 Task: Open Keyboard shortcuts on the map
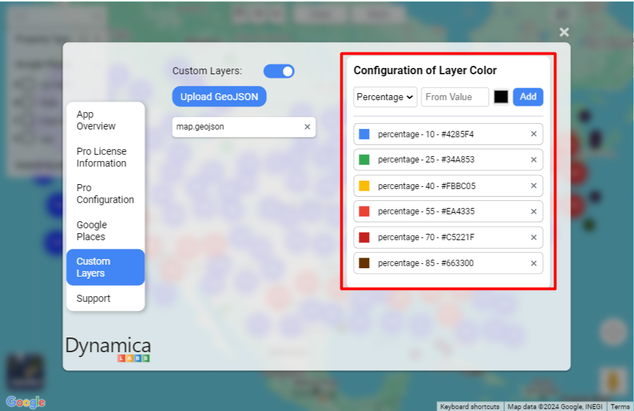tap(469, 406)
